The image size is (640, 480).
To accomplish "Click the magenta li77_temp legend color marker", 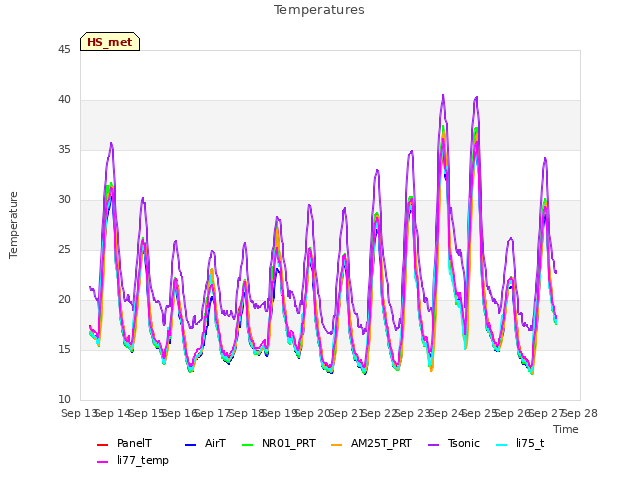I will [x=102, y=462].
